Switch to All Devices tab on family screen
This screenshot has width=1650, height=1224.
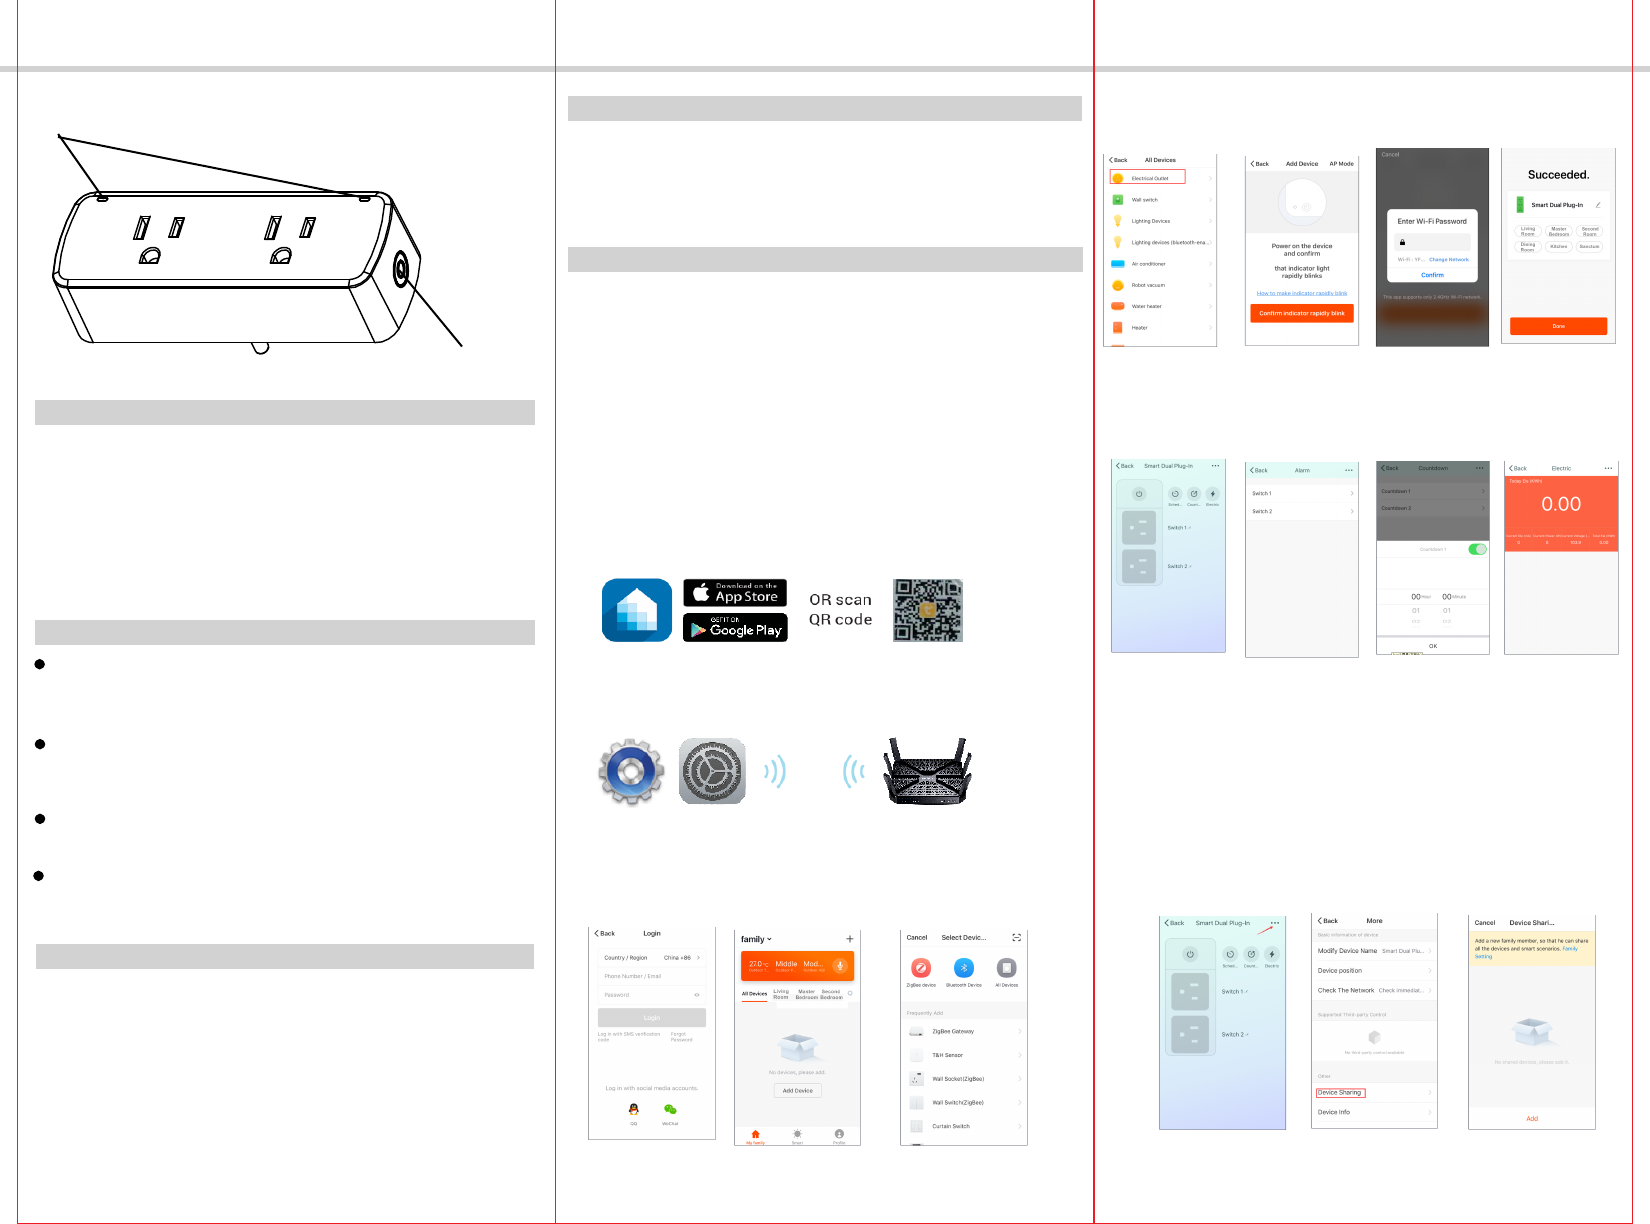(x=754, y=994)
